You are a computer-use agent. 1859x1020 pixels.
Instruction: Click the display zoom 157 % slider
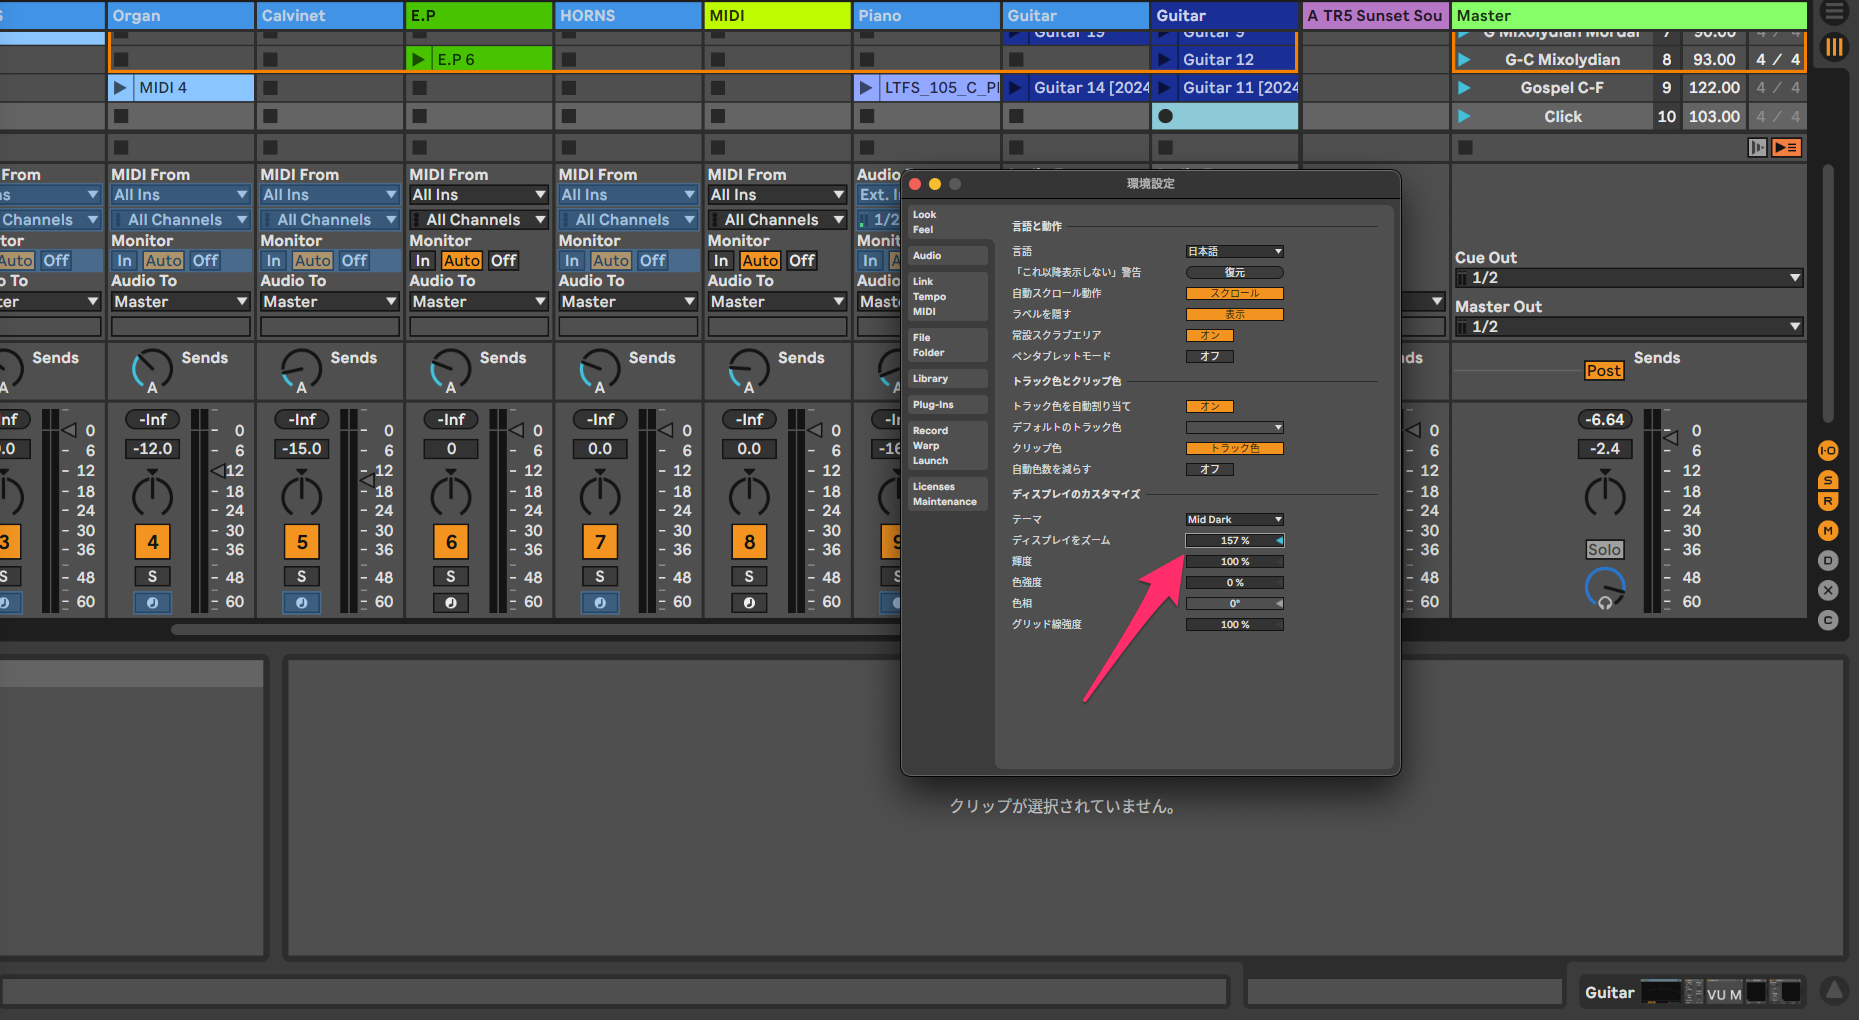pos(1234,541)
